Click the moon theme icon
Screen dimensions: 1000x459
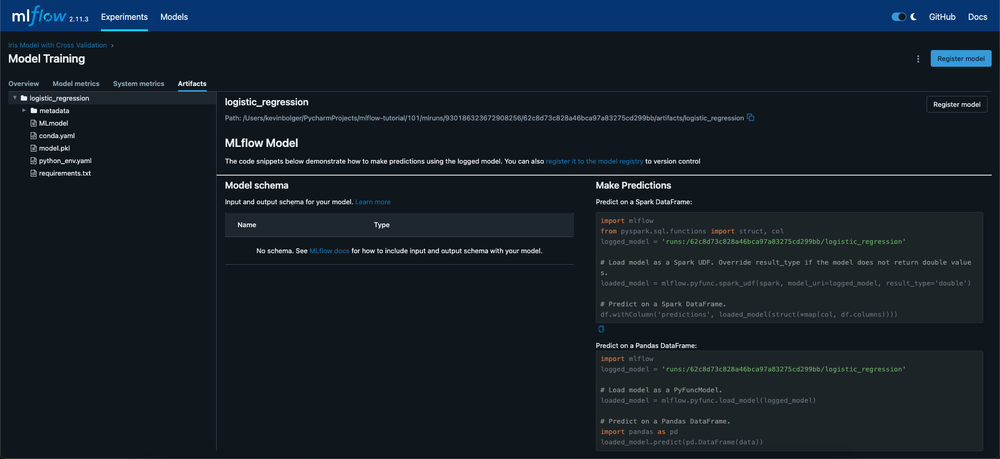[913, 17]
